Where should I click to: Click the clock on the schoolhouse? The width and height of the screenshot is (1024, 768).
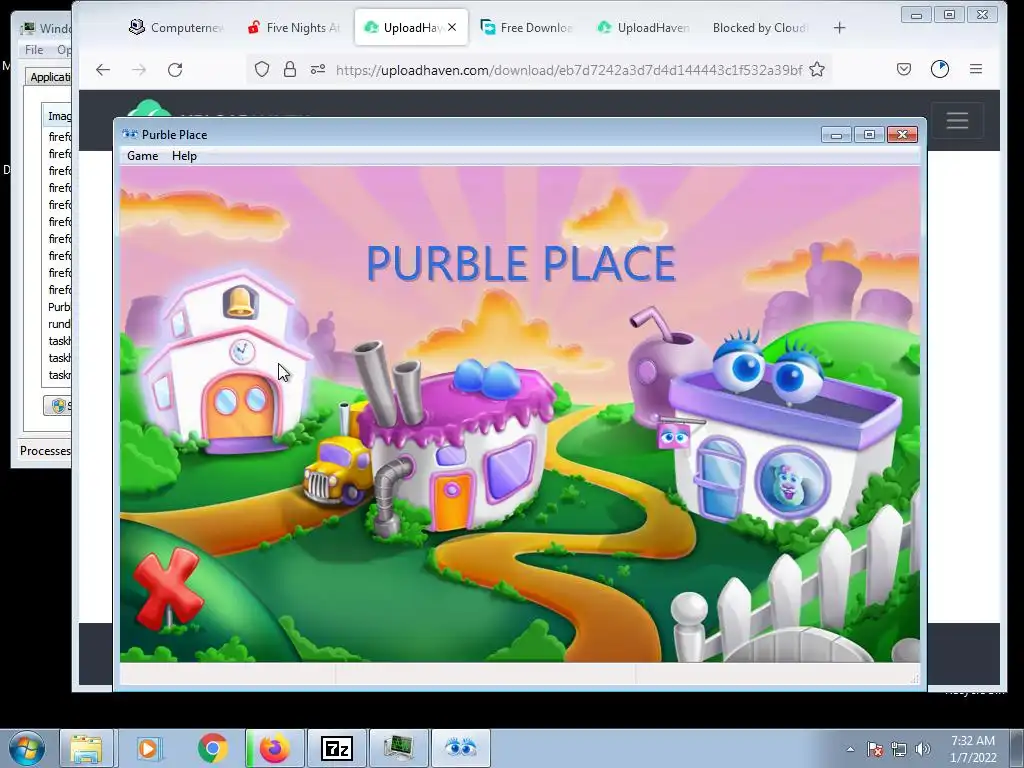[242, 351]
